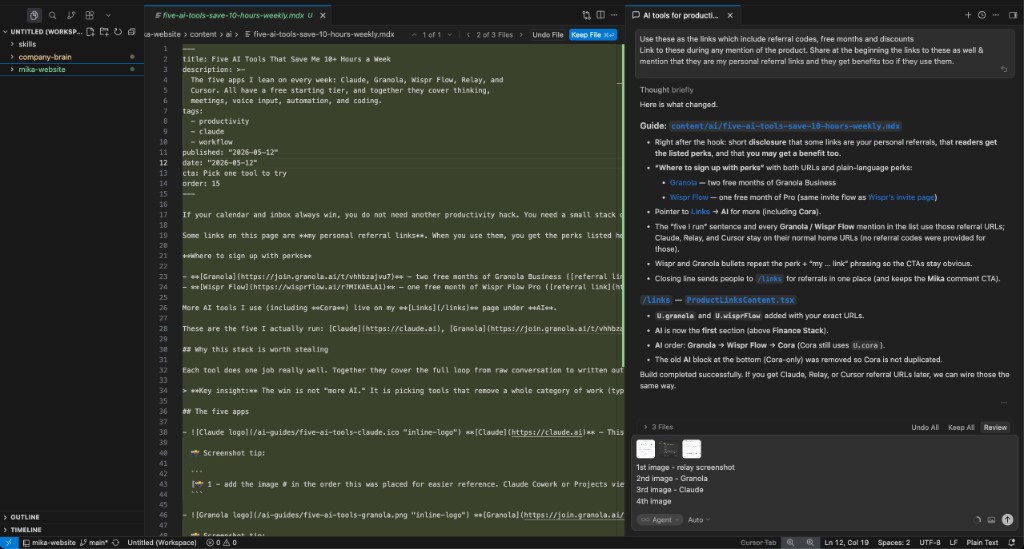This screenshot has height=549, width=1024.
Task: Go to next file in review
Action: pyautogui.click(x=520, y=35)
